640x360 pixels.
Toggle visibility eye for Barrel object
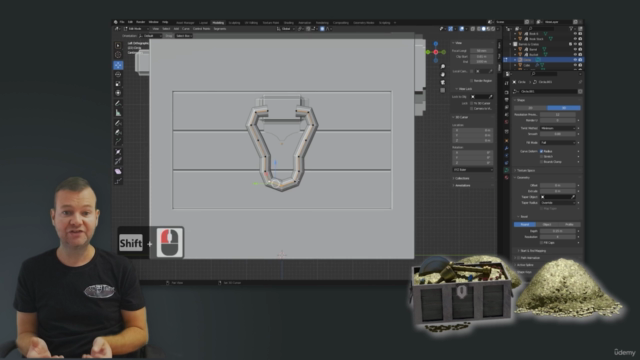(x=575, y=49)
